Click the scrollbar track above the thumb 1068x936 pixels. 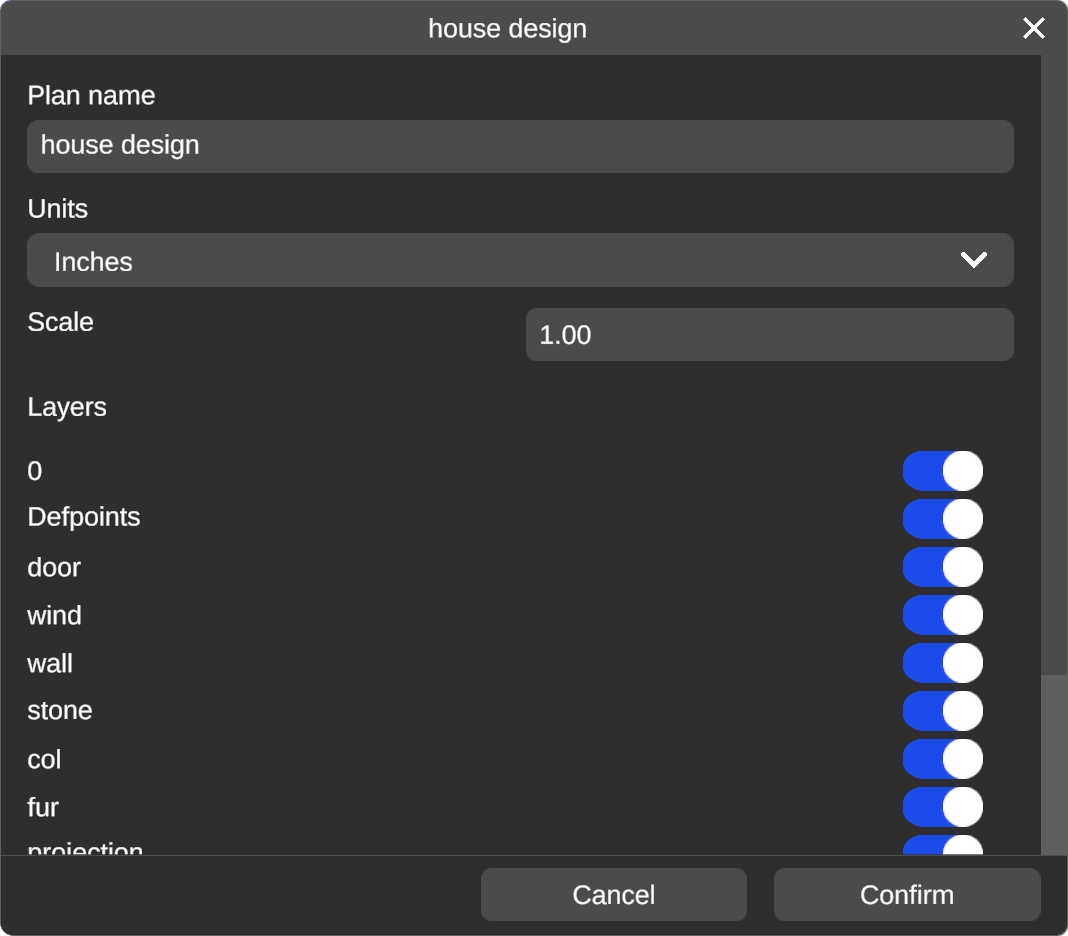(1054, 360)
